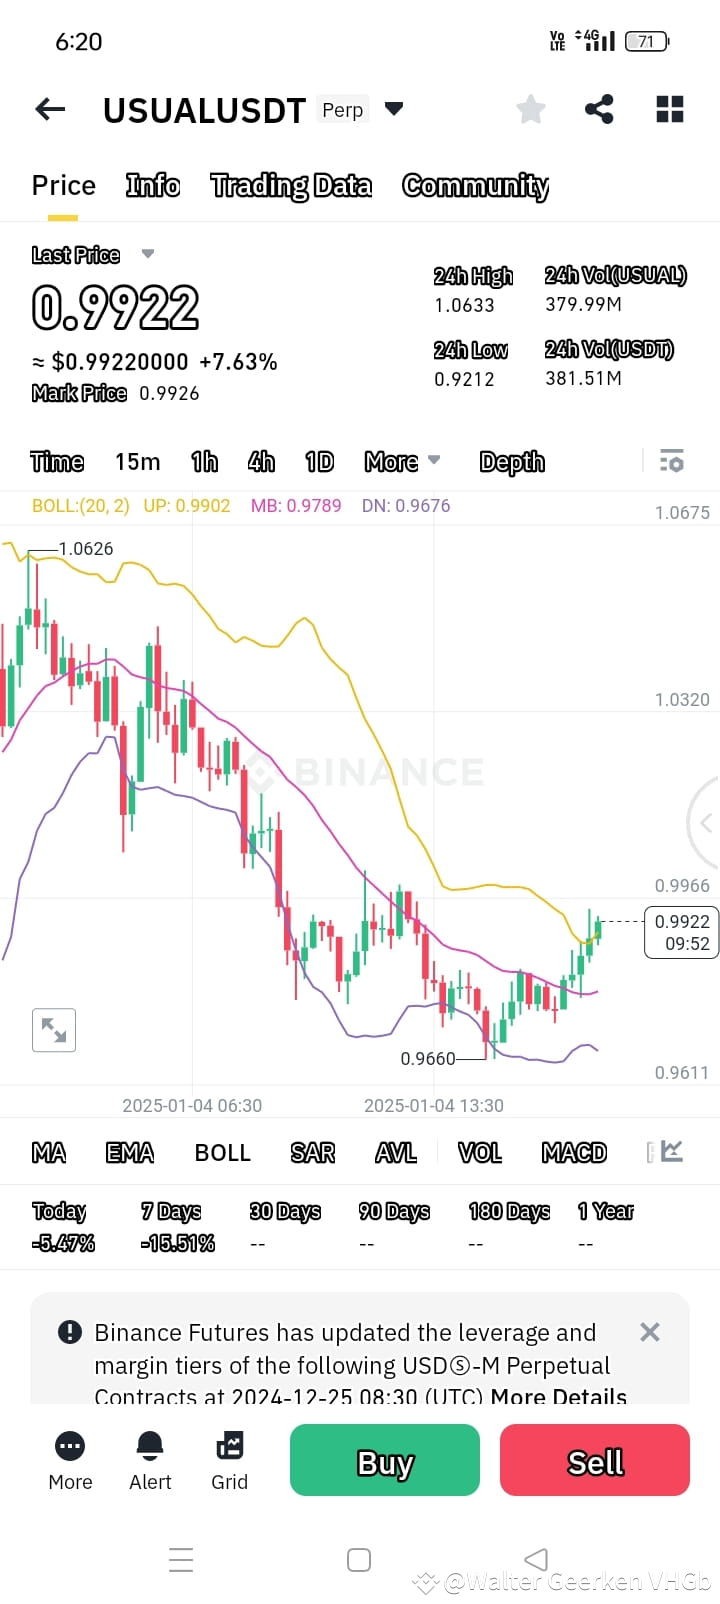Viewport: 720px width, 1604px height.
Task: Select the 15m timeframe
Action: coord(137,461)
